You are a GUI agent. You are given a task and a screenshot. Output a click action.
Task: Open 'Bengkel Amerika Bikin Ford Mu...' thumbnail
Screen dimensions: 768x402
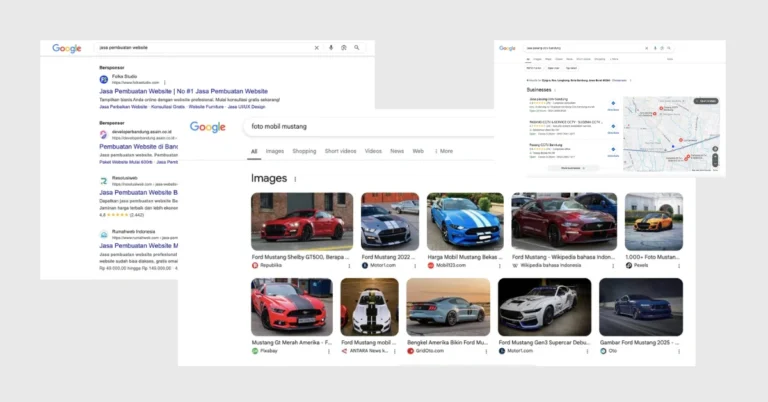[x=448, y=307]
